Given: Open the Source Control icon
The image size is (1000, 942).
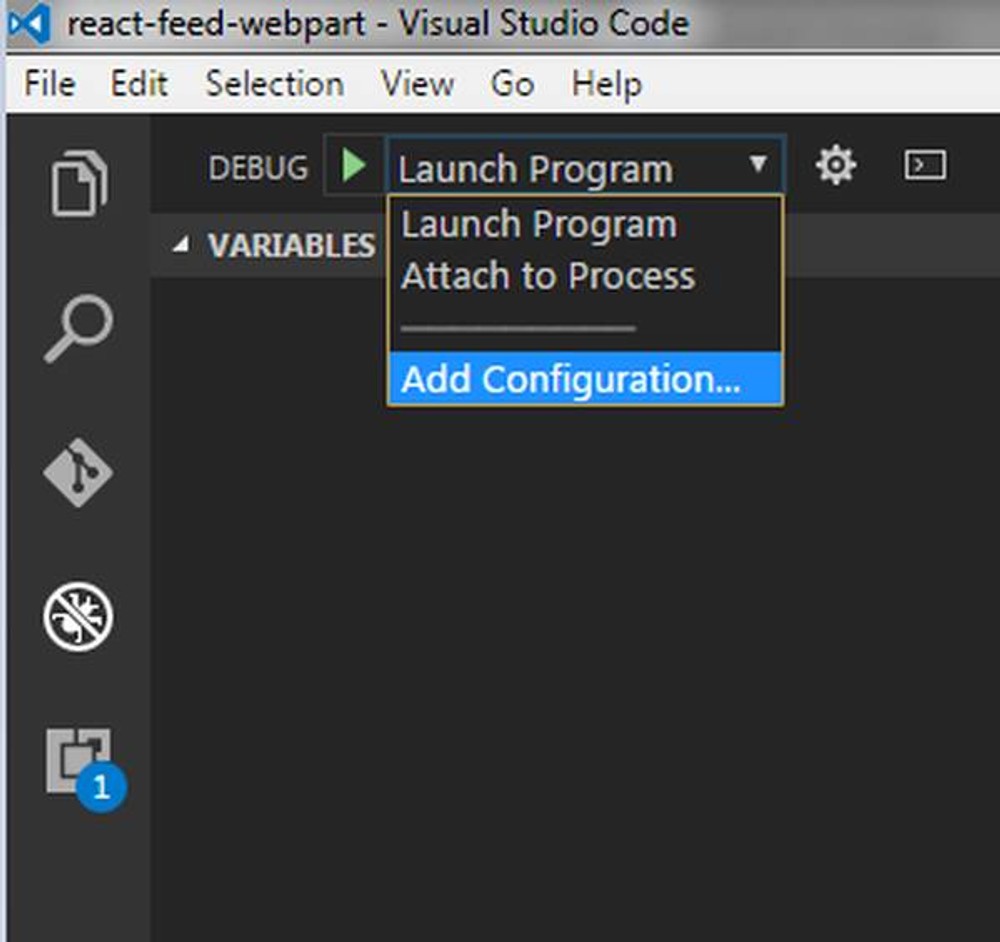Looking at the screenshot, I should [78, 473].
